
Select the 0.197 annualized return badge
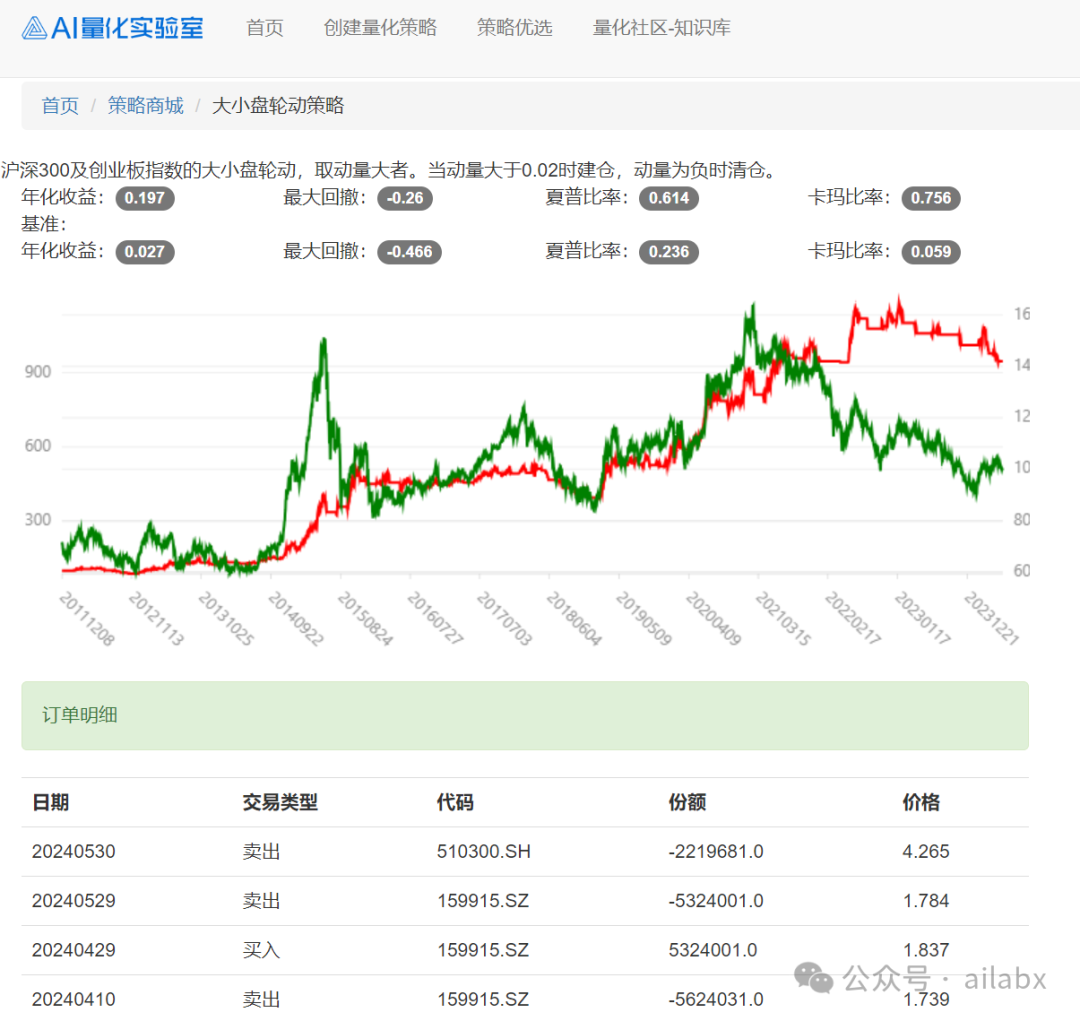click(x=146, y=198)
